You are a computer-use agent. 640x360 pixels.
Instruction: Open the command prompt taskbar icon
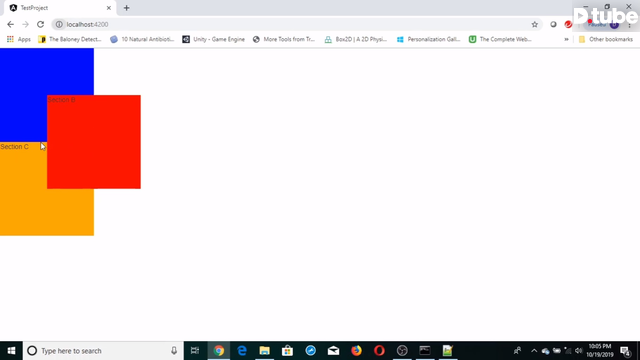(x=425, y=351)
